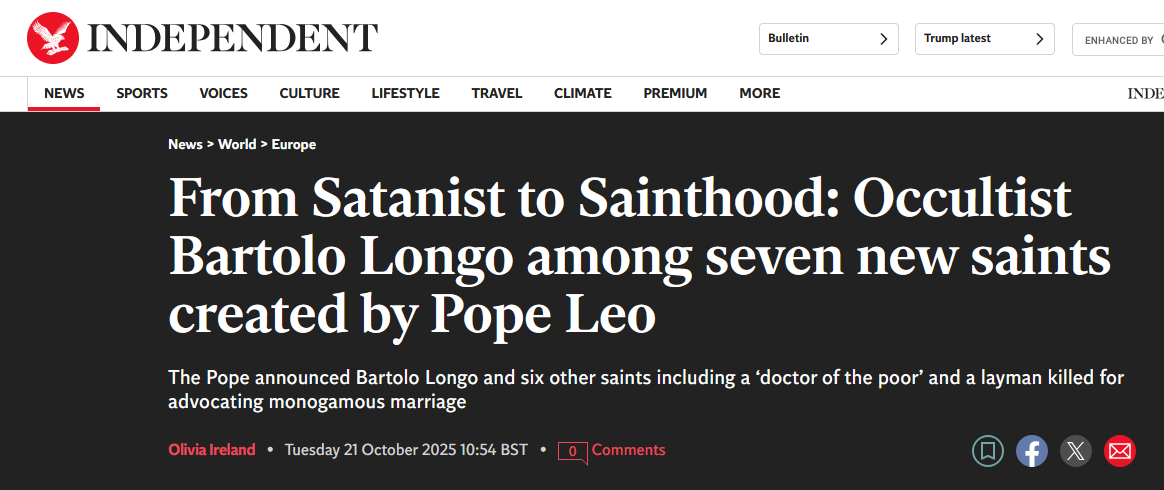Open the TRAVEL section
This screenshot has height=490, width=1164.
point(497,93)
